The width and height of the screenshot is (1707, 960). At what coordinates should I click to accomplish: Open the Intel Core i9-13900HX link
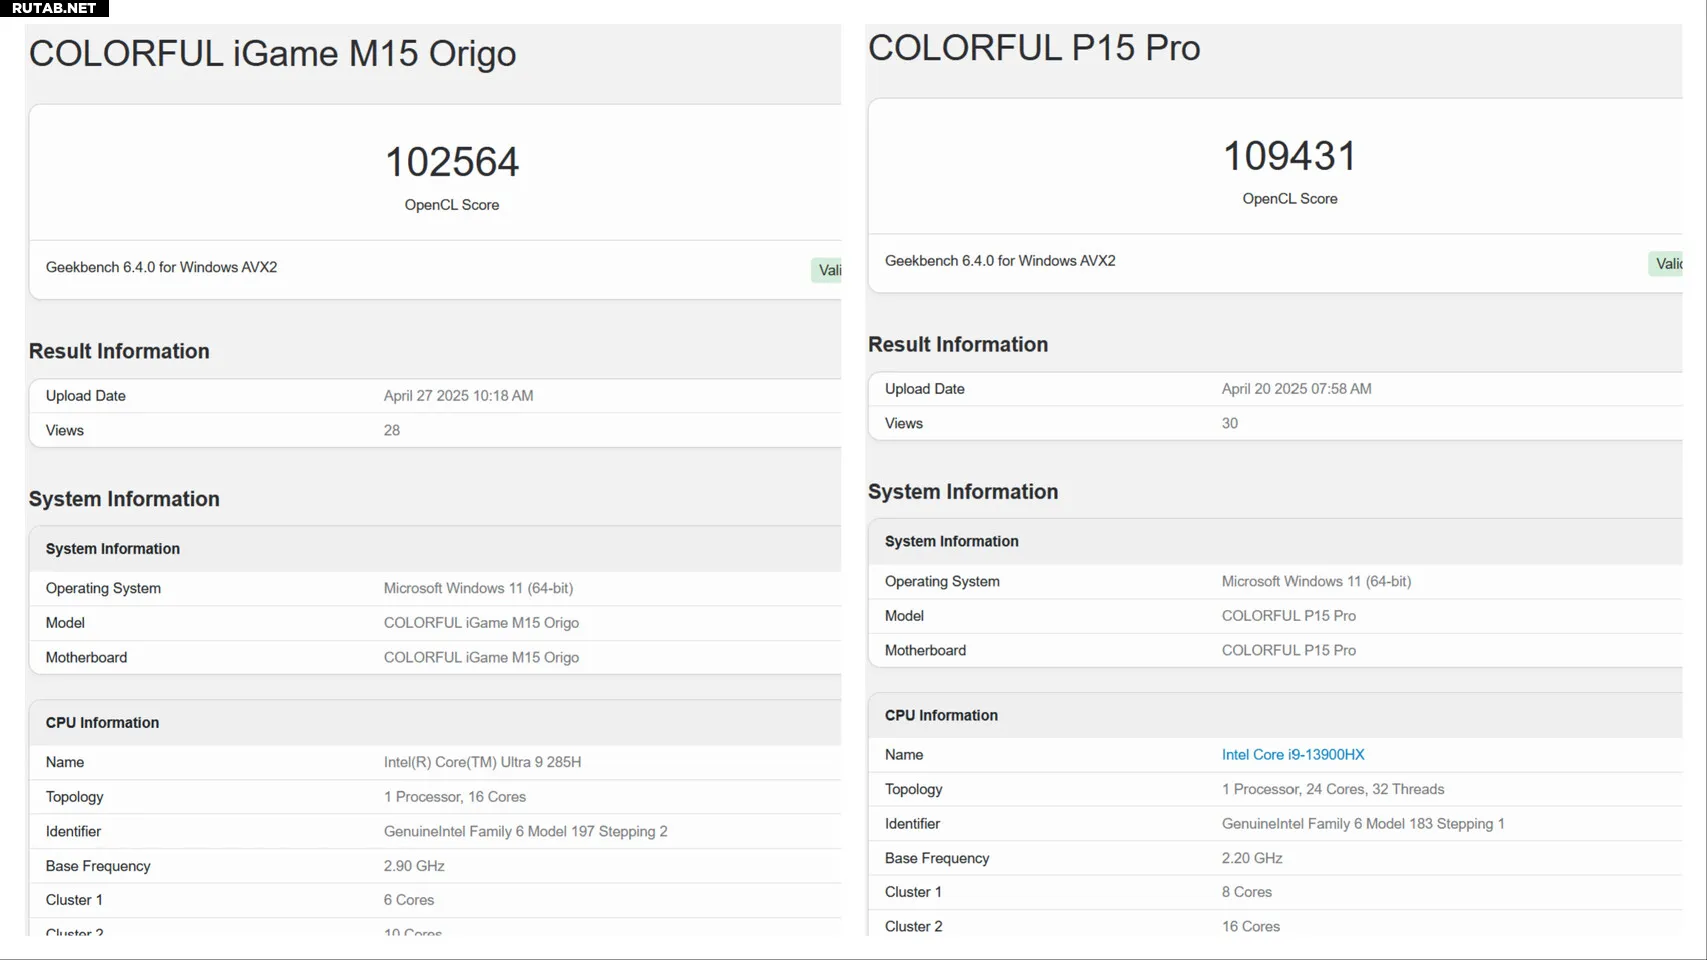1293,755
